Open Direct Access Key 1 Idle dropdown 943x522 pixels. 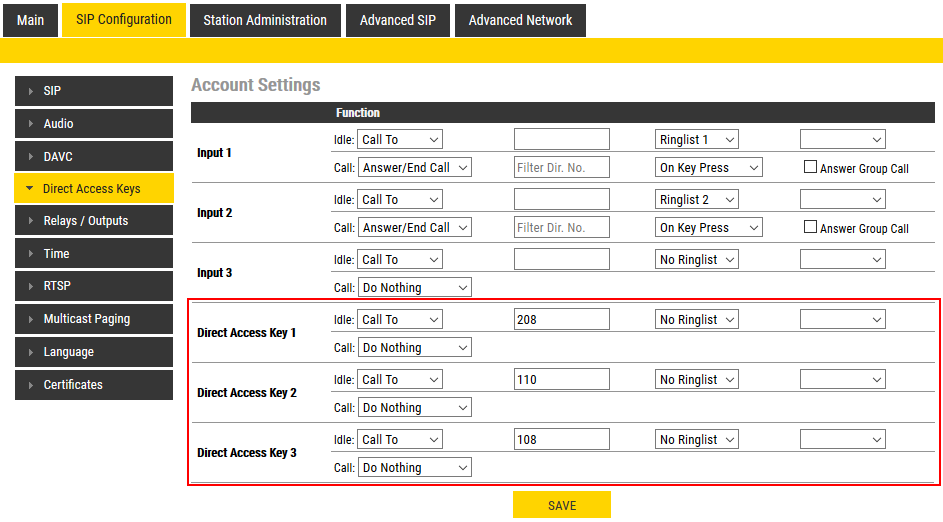[400, 320]
